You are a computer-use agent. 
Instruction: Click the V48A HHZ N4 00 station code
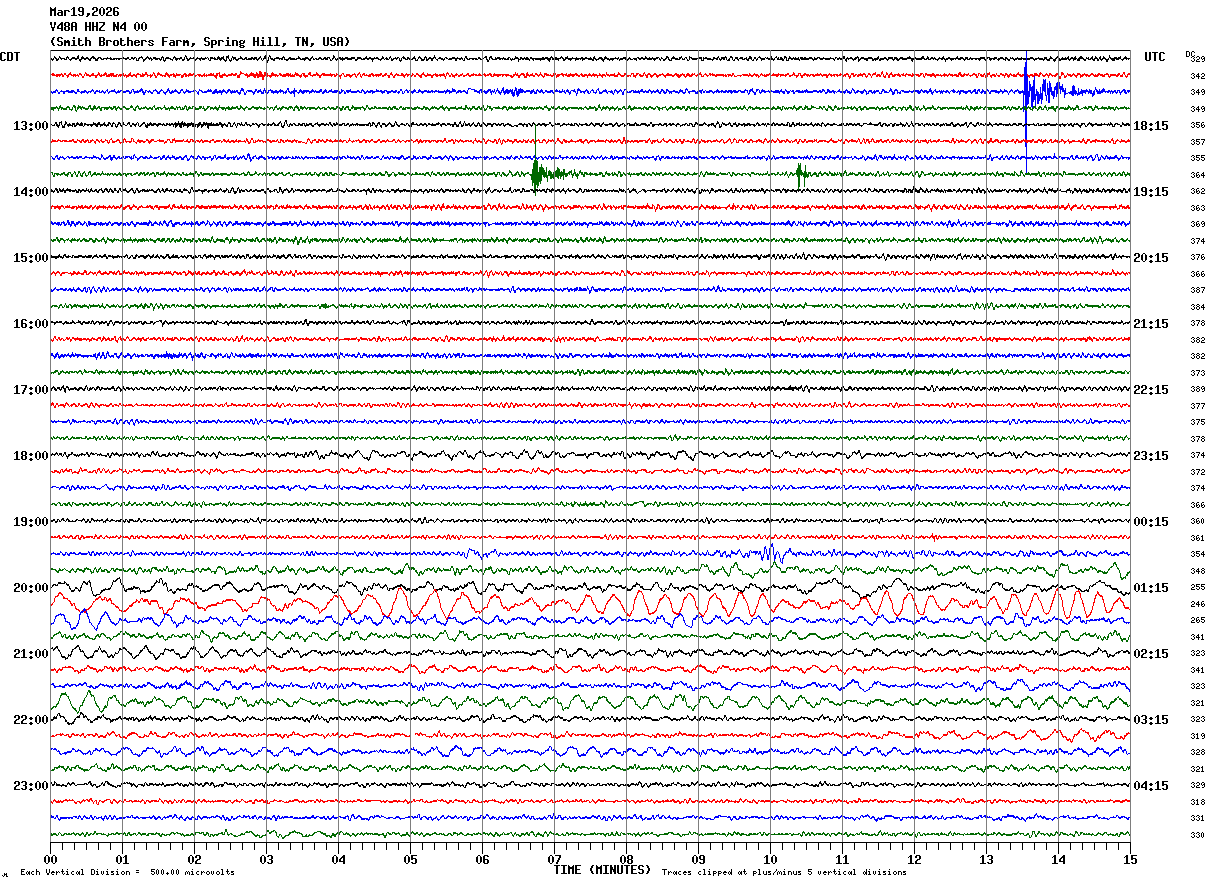[98, 27]
